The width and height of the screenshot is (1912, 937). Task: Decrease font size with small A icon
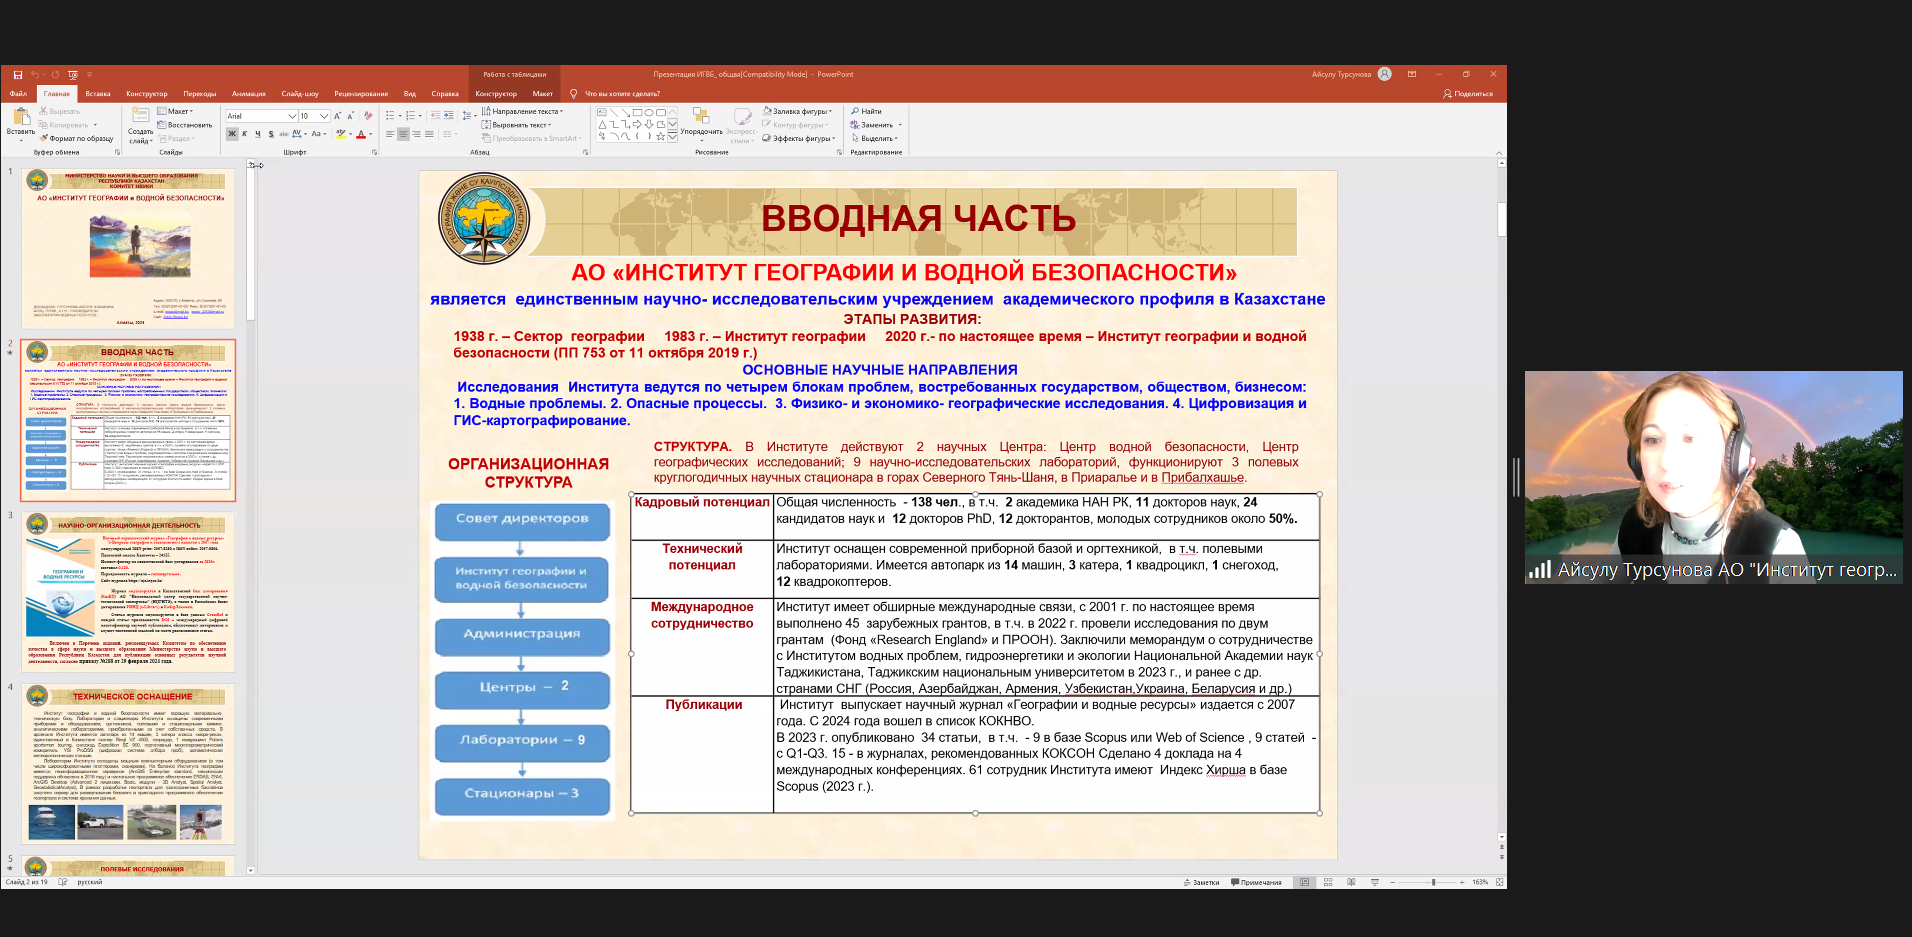click(x=351, y=116)
